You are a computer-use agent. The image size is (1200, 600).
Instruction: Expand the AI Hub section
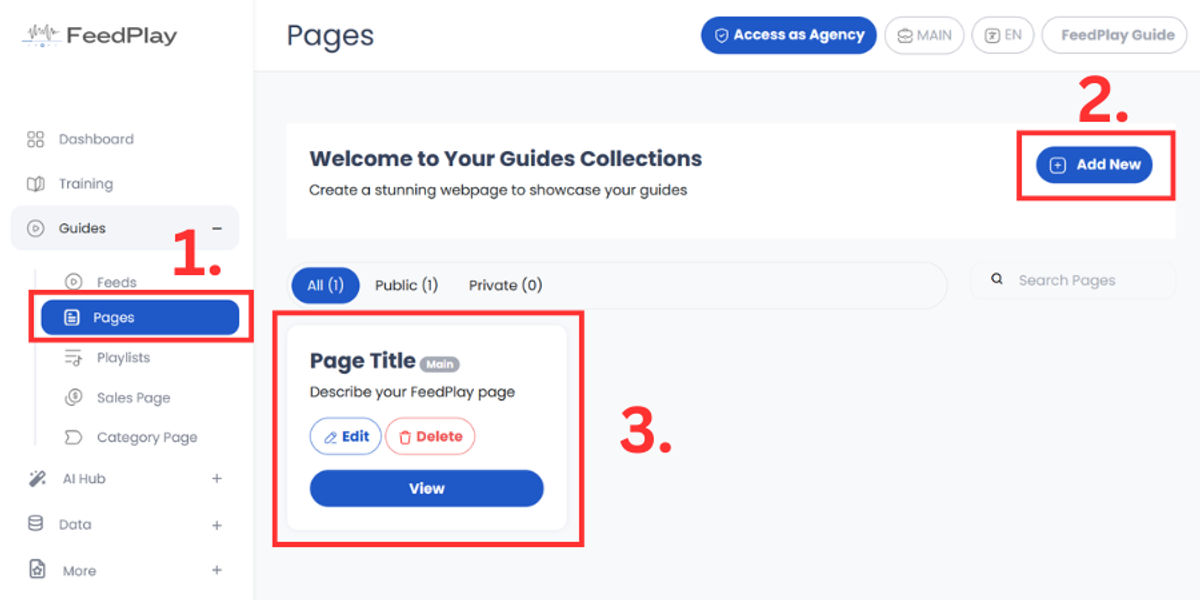tap(217, 479)
